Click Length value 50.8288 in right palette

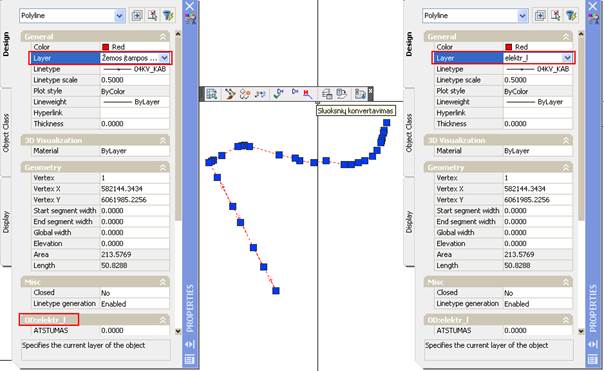[x=538, y=266]
